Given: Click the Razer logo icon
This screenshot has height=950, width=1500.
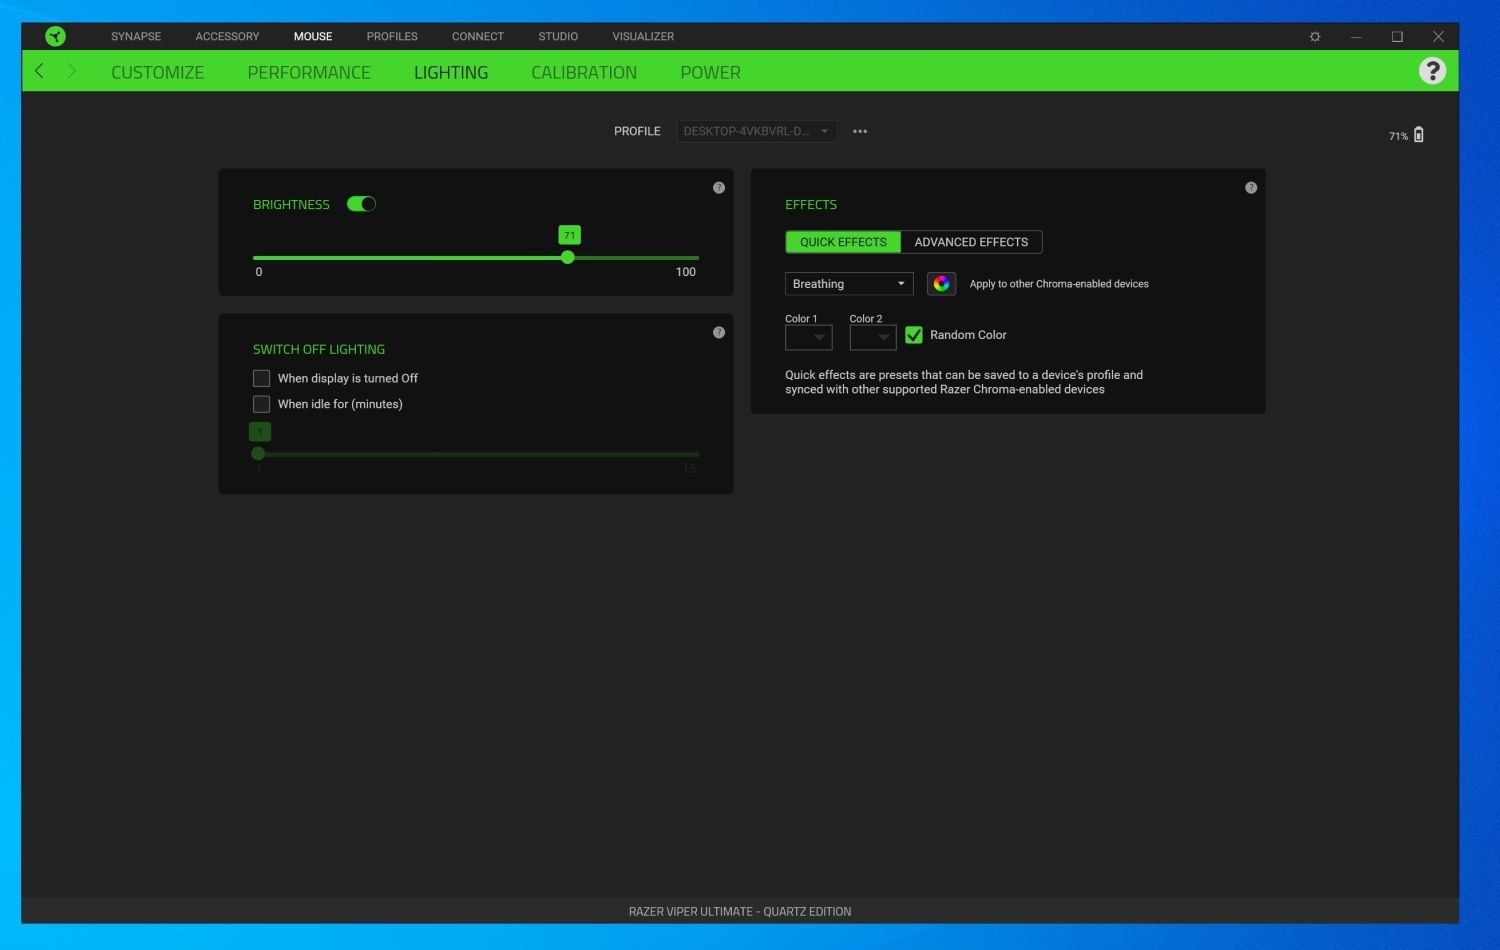Looking at the screenshot, I should pyautogui.click(x=56, y=37).
